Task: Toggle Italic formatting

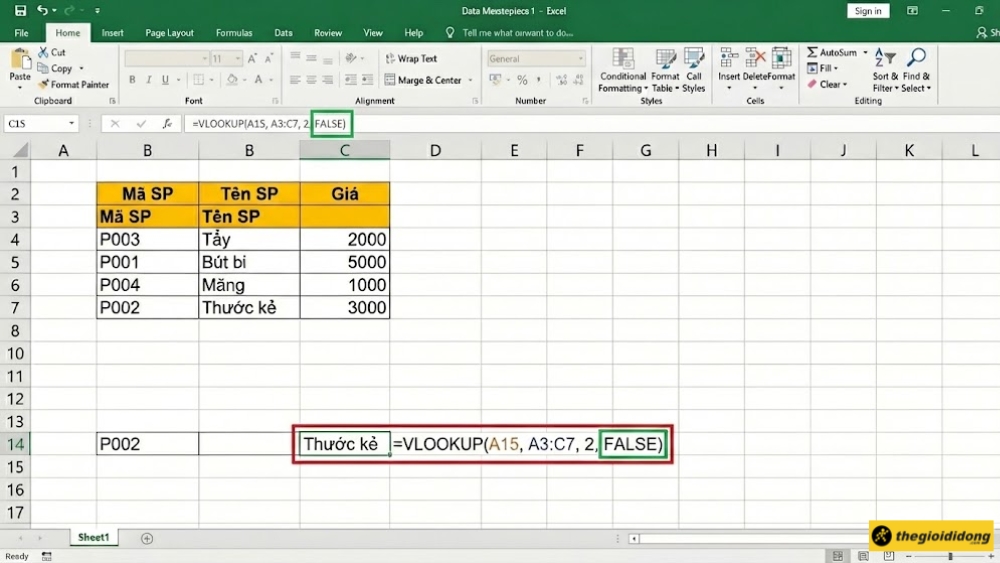Action: pos(147,80)
